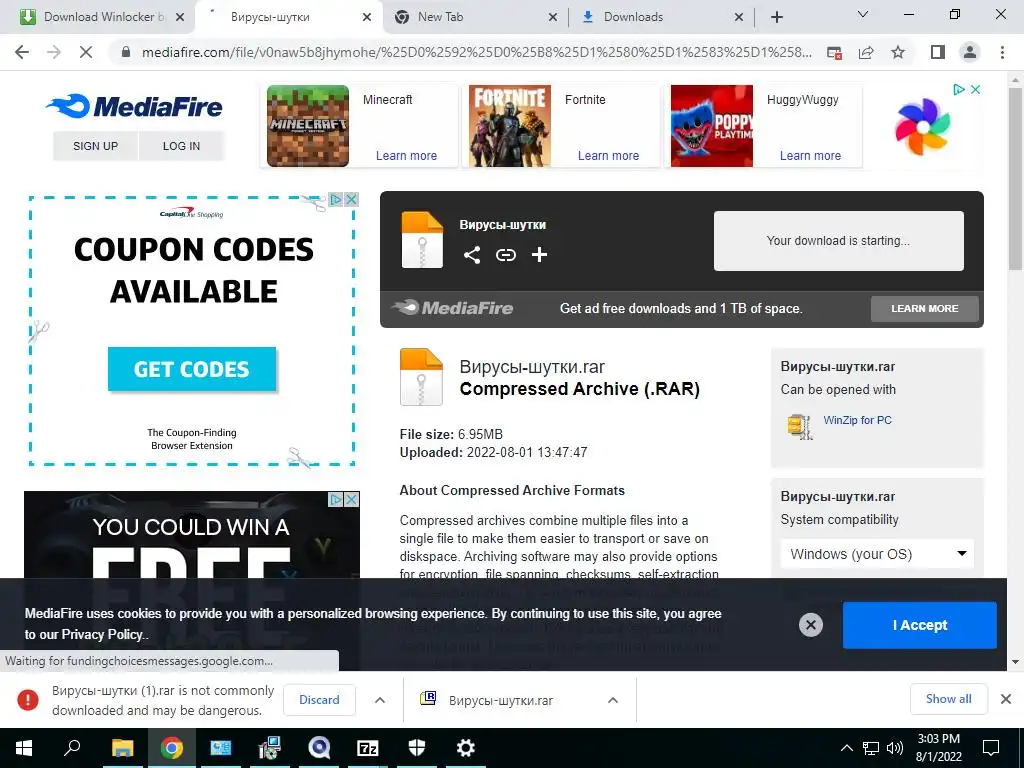
Task: Open the tab search chevron
Action: click(863, 14)
